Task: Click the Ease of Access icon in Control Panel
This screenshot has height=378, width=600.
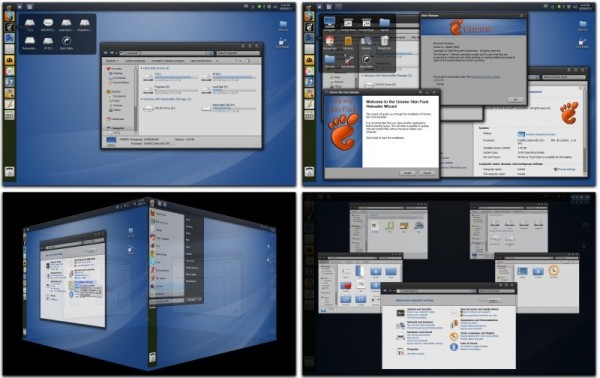Action: pos(454,347)
